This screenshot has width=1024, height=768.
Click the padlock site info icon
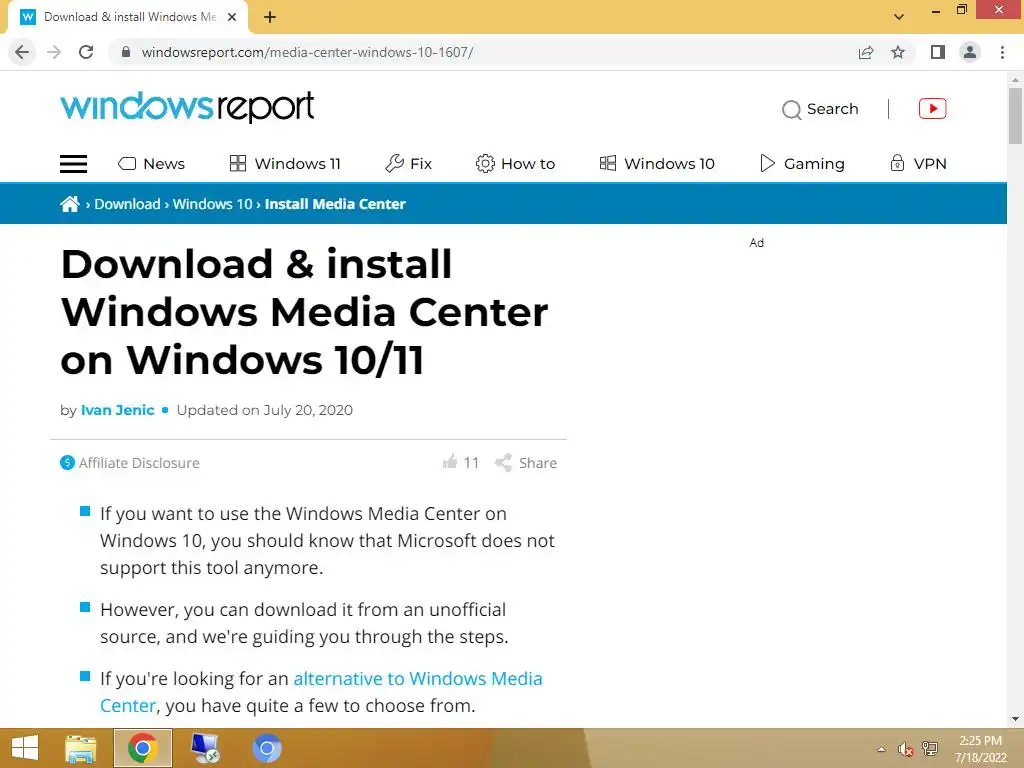coord(127,52)
